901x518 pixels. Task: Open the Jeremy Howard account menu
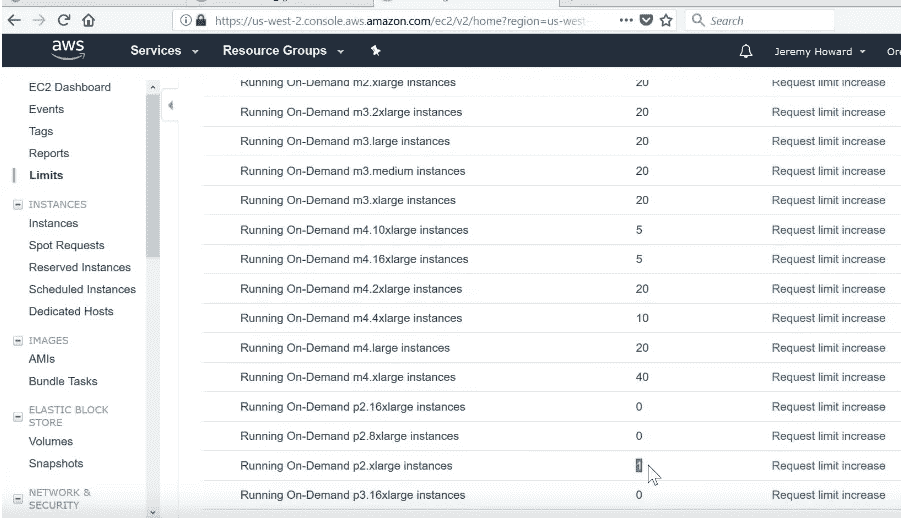tap(819, 51)
